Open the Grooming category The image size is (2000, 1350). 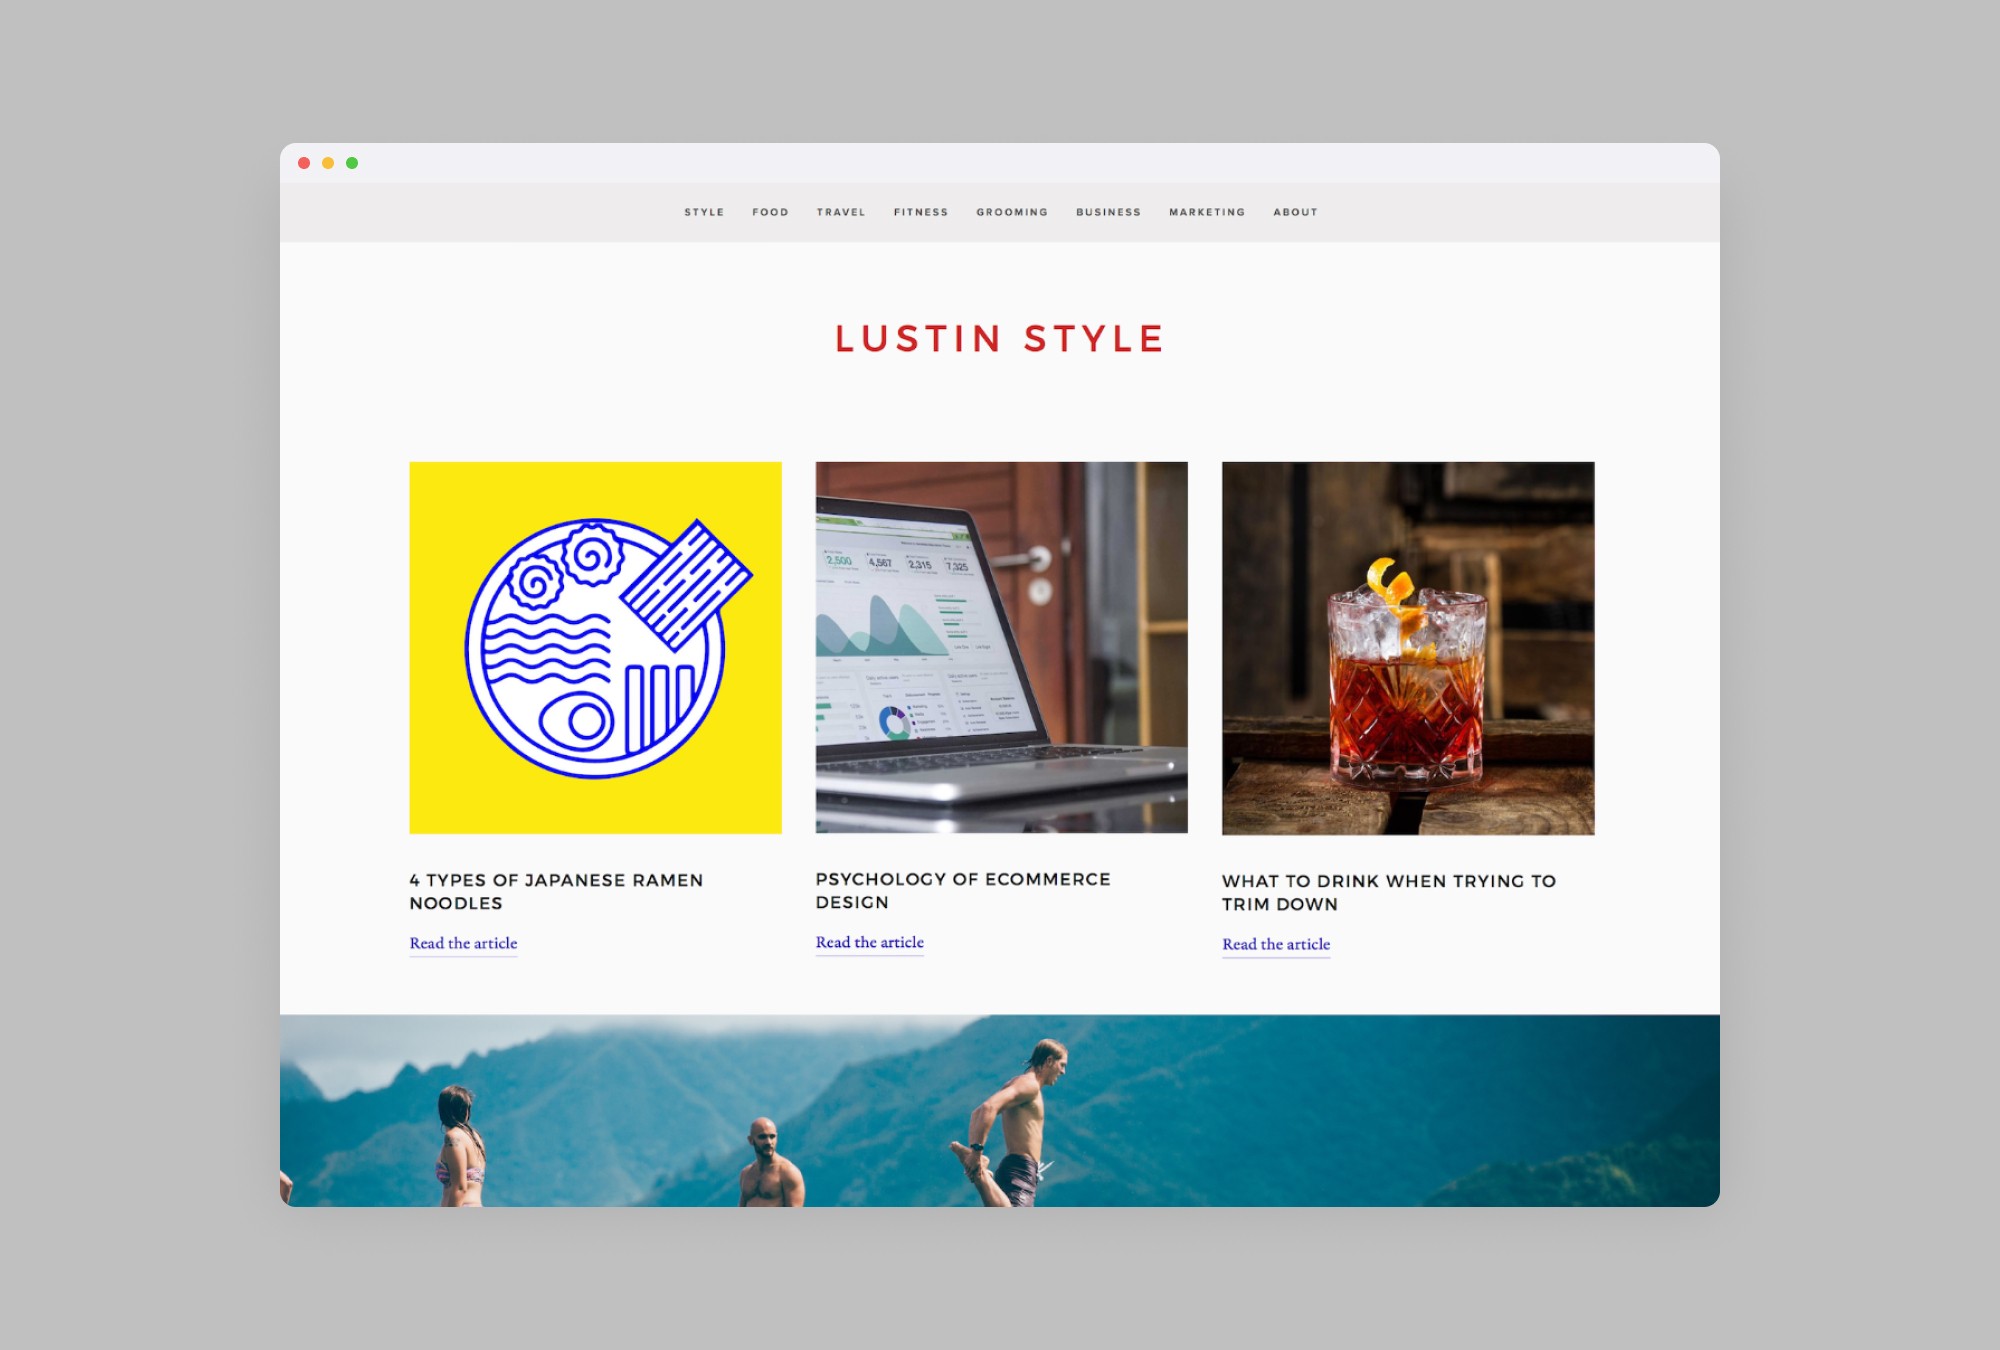click(1012, 212)
